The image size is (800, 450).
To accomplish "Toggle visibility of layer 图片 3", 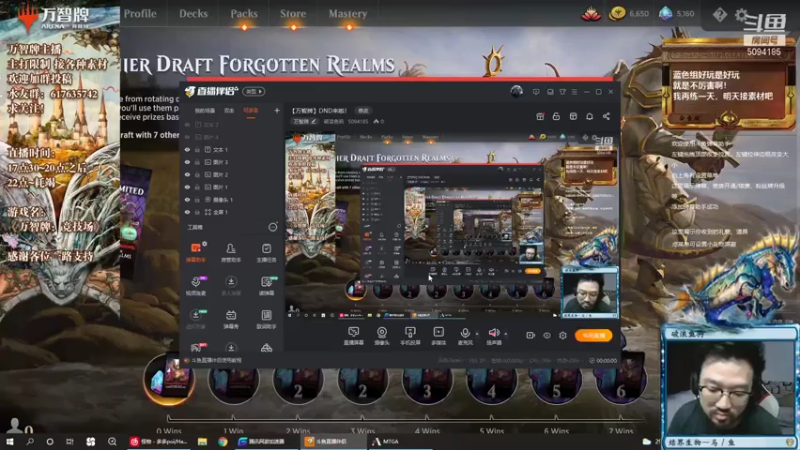I will 187,162.
